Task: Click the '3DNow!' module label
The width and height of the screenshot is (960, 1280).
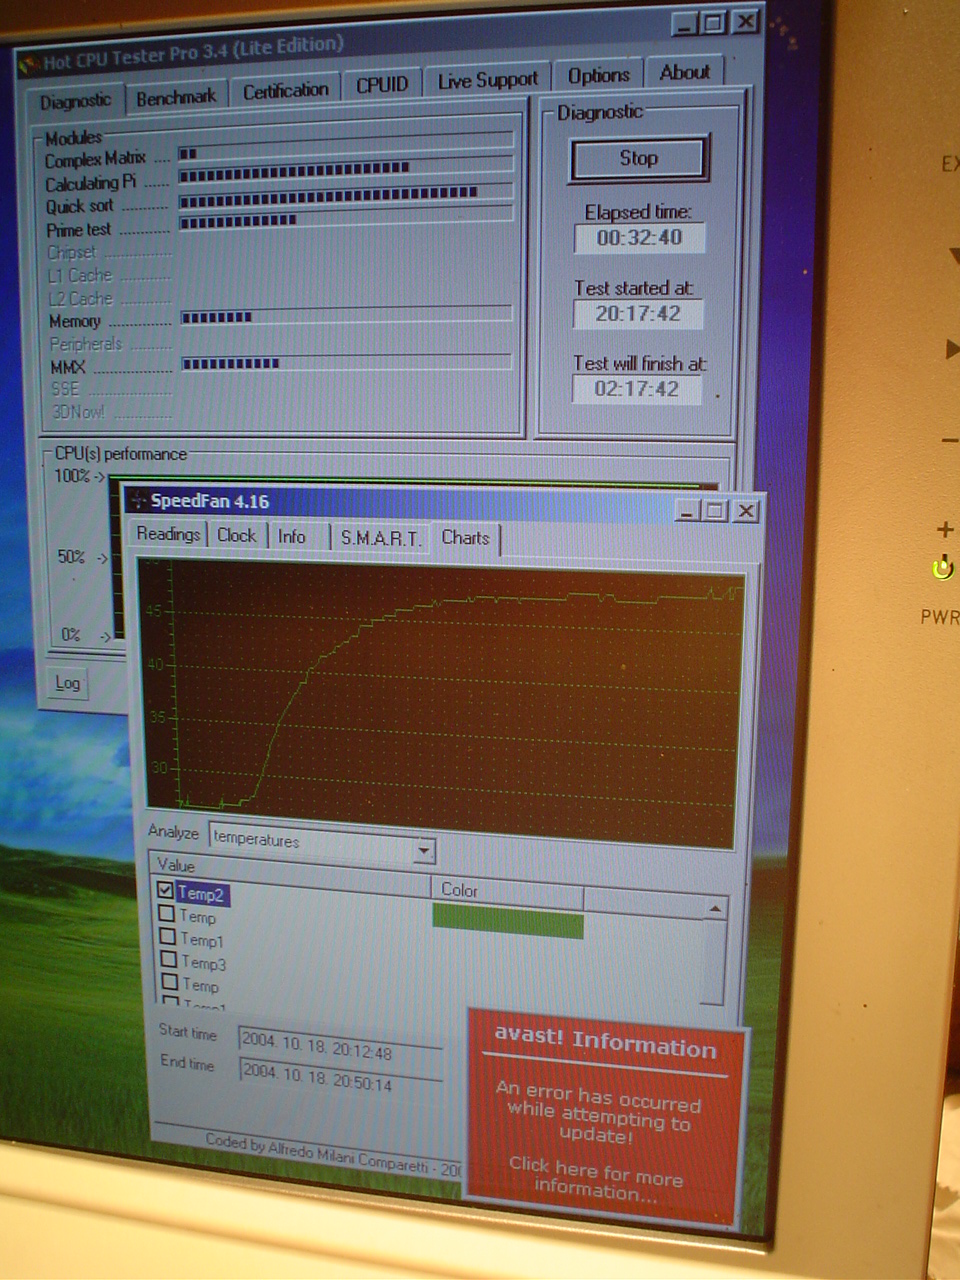Action: click(x=79, y=411)
